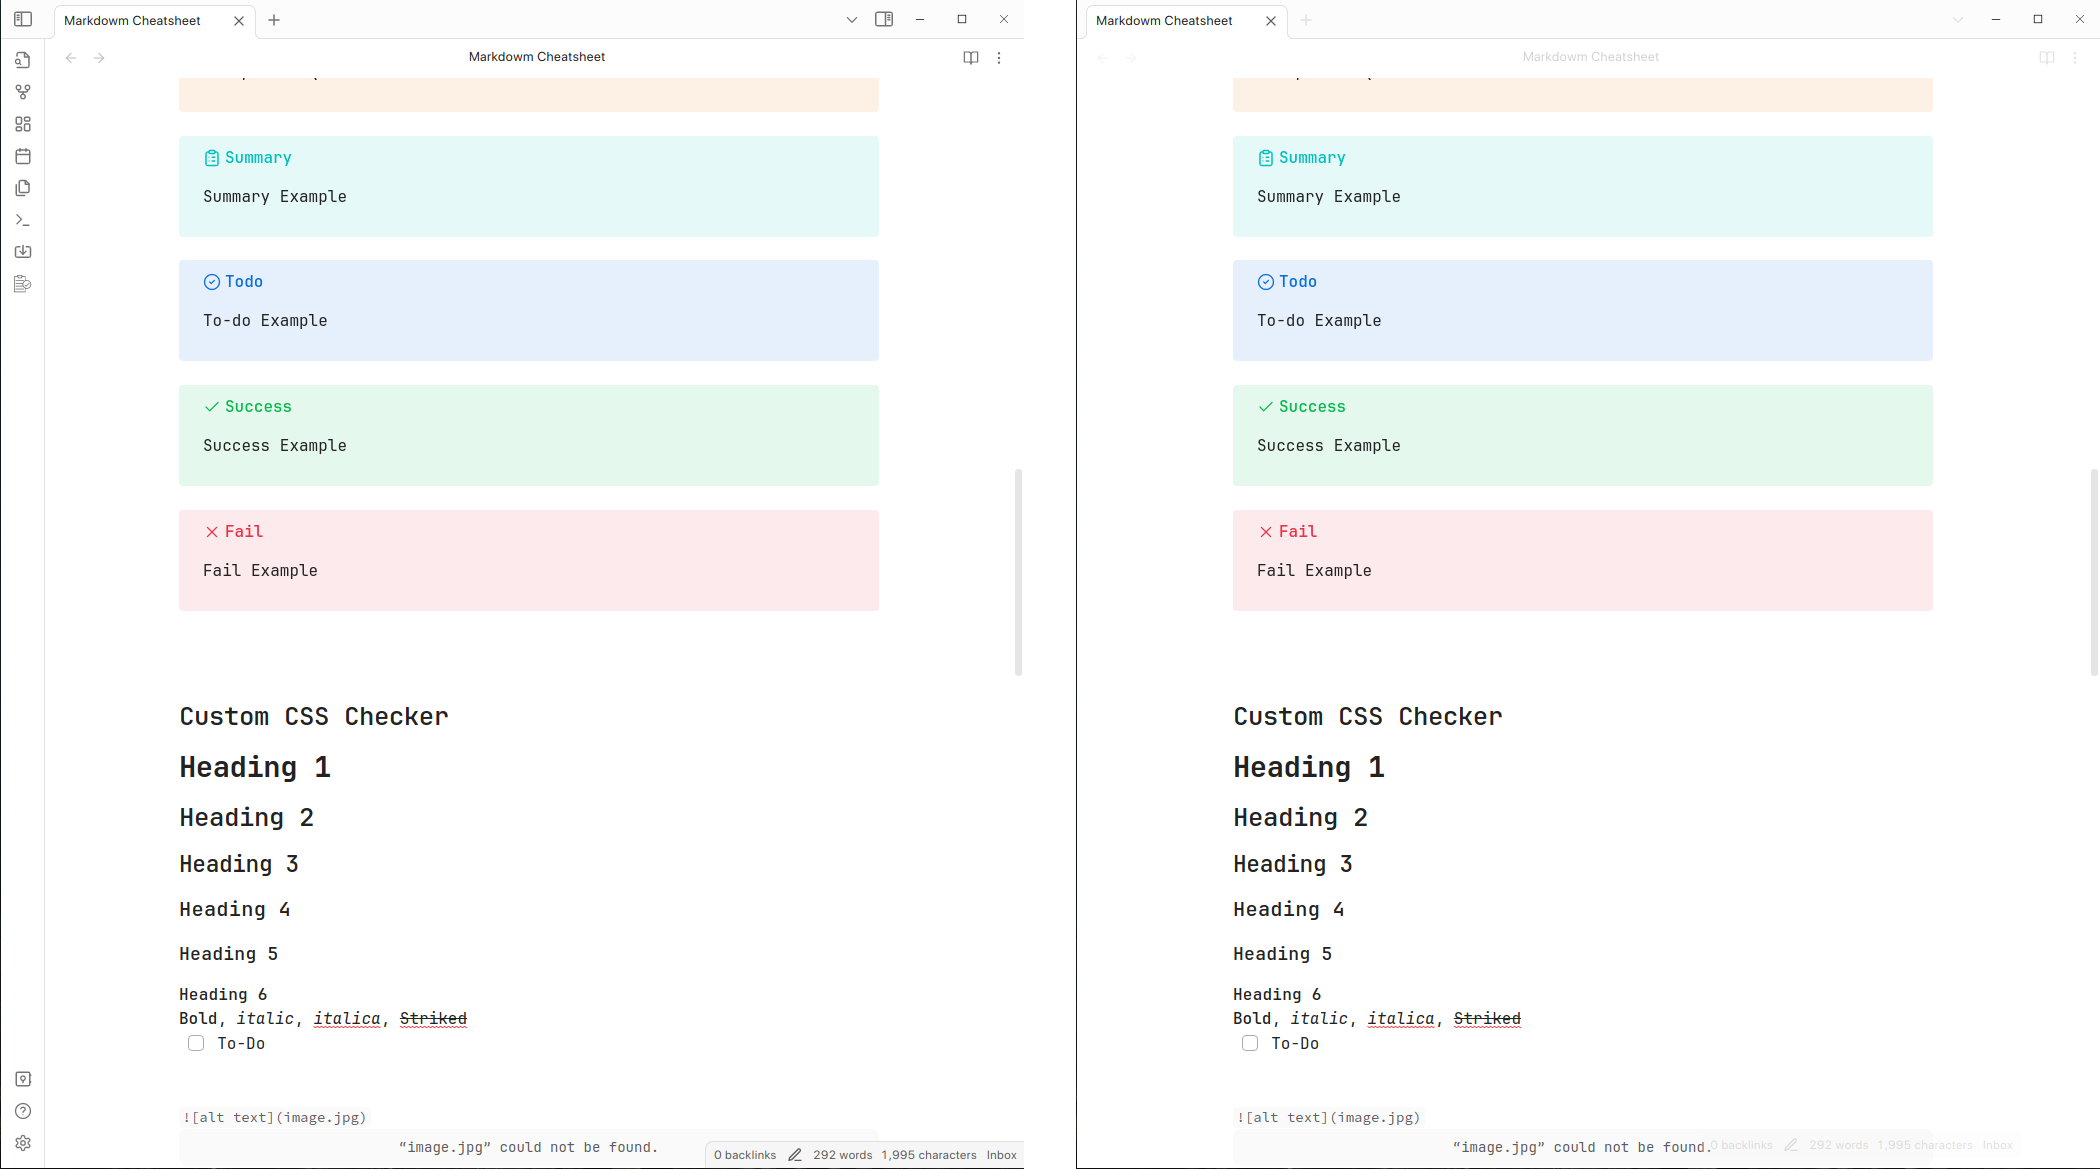Click Inbox in the status bar
This screenshot has width=2100, height=1170.
tap(1001, 1155)
